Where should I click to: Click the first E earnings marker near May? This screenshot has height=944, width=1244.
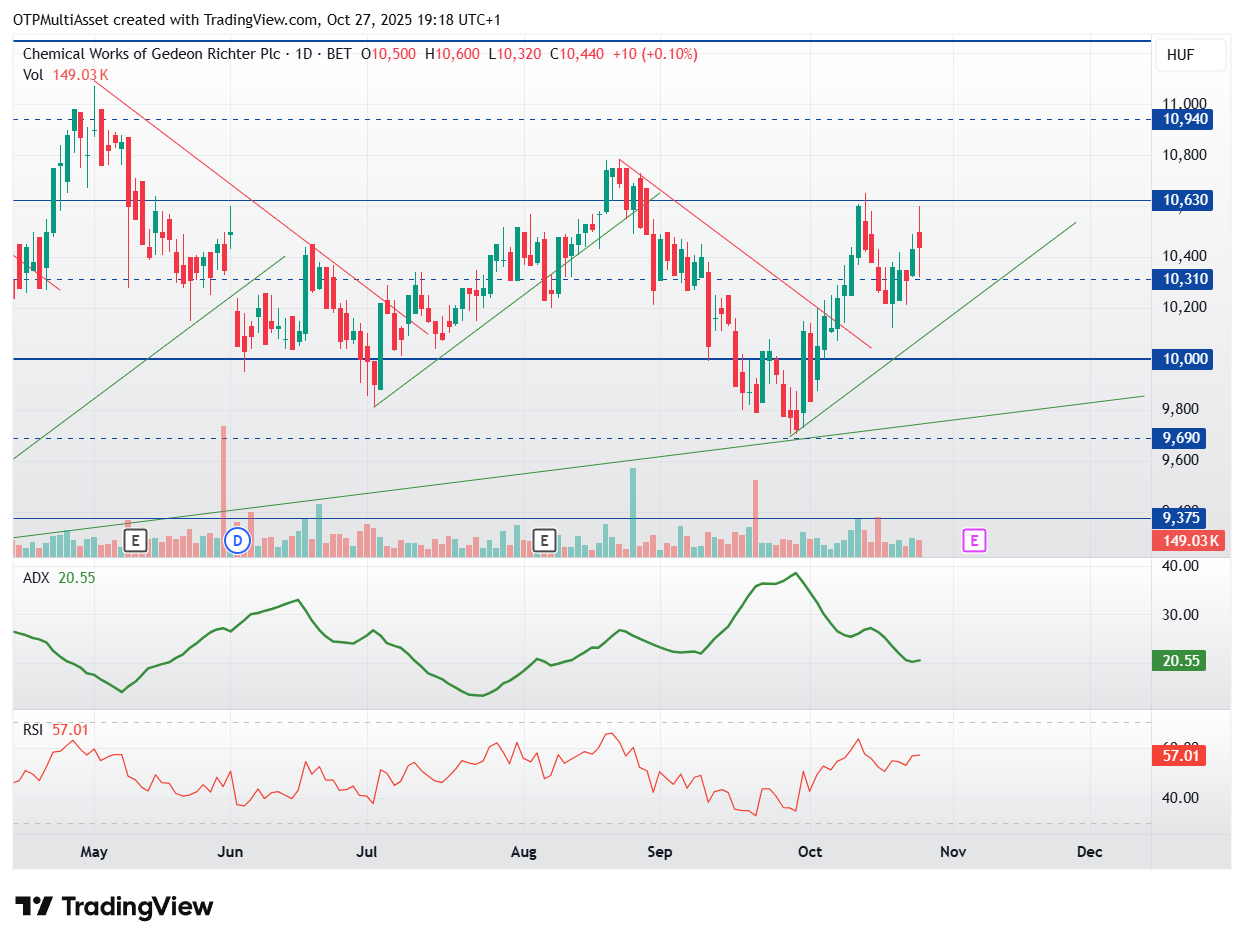click(x=137, y=542)
